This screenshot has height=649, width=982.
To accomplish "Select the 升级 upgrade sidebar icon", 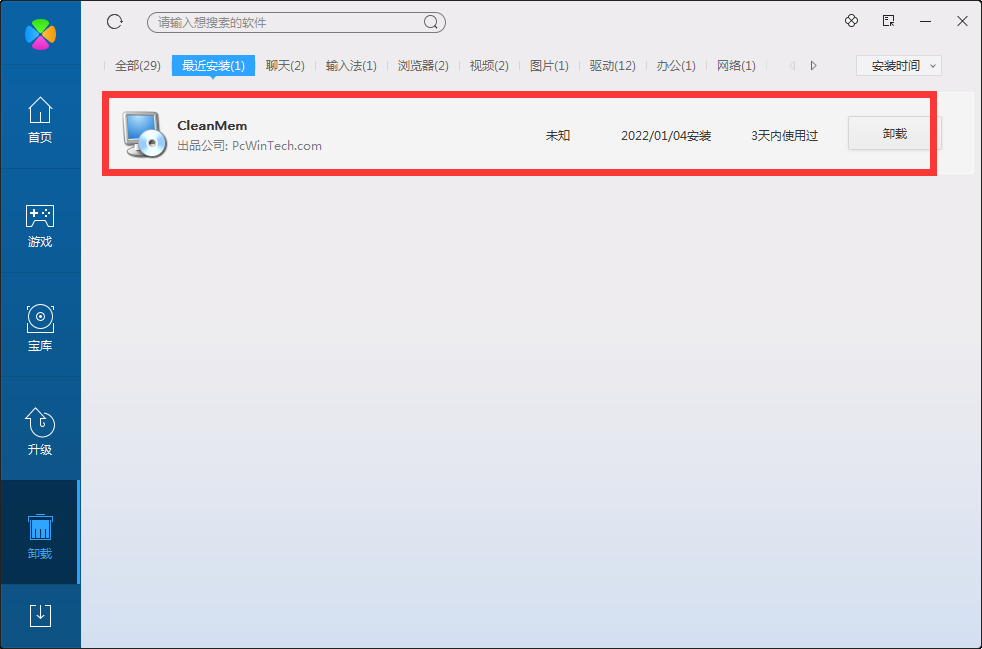I will coord(40,432).
